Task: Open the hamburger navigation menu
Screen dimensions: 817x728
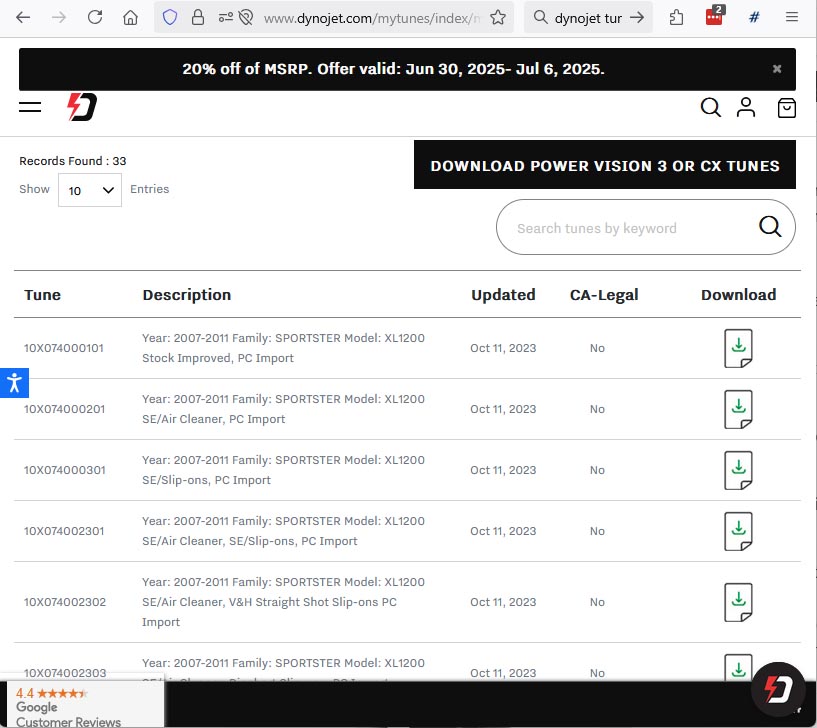Action: [30, 107]
